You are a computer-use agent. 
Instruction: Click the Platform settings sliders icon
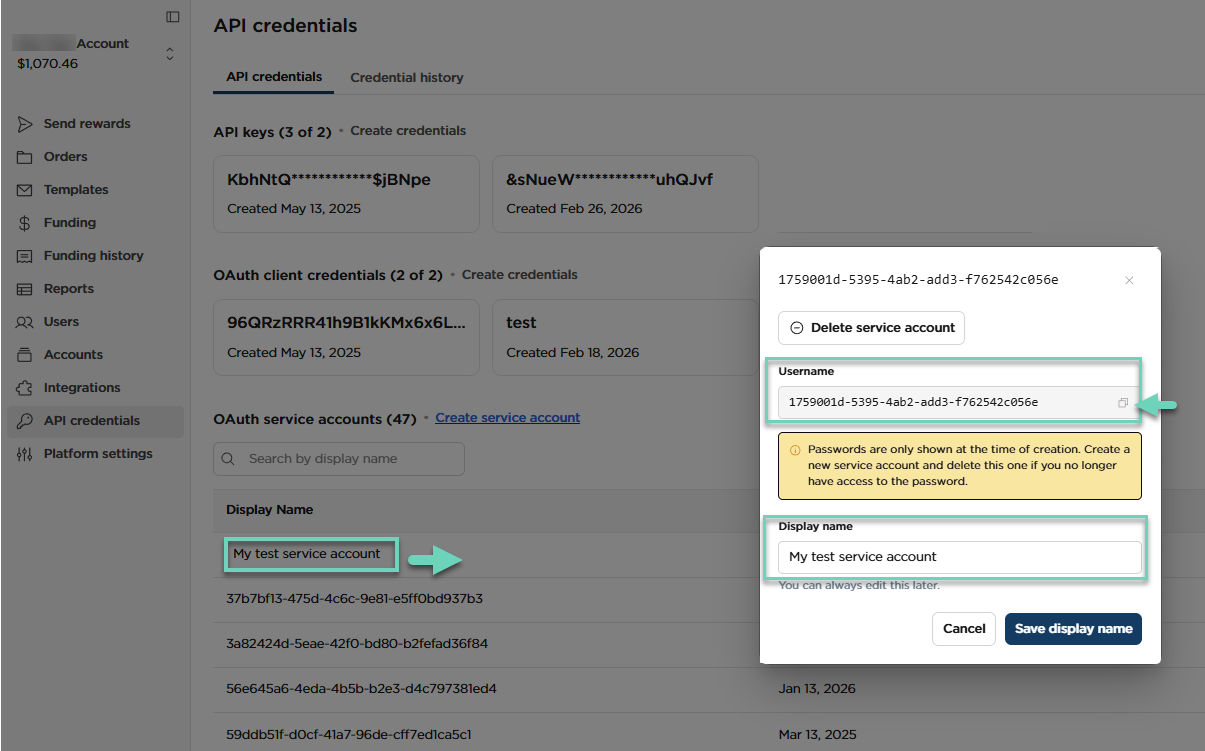point(25,454)
